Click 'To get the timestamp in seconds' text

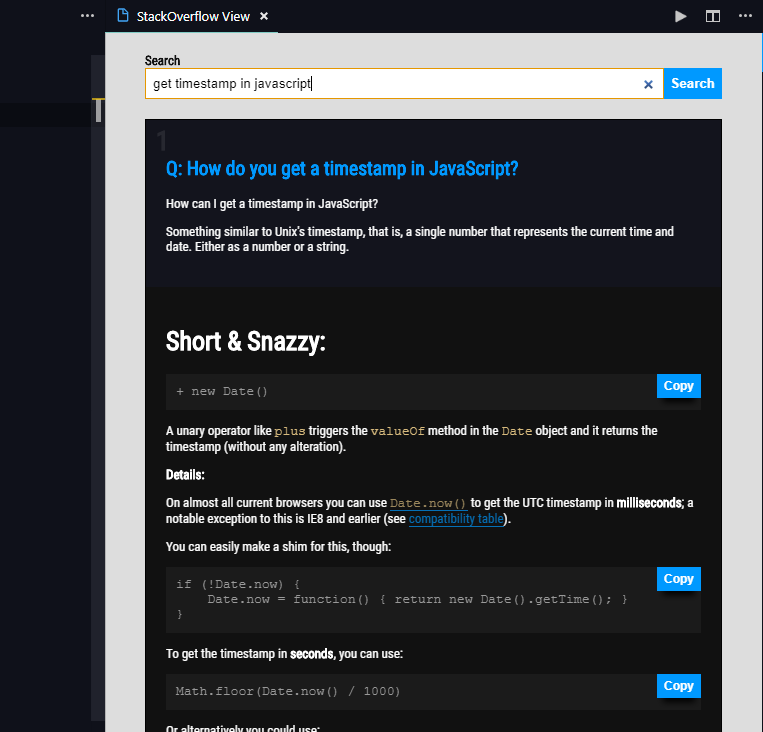tap(284, 654)
